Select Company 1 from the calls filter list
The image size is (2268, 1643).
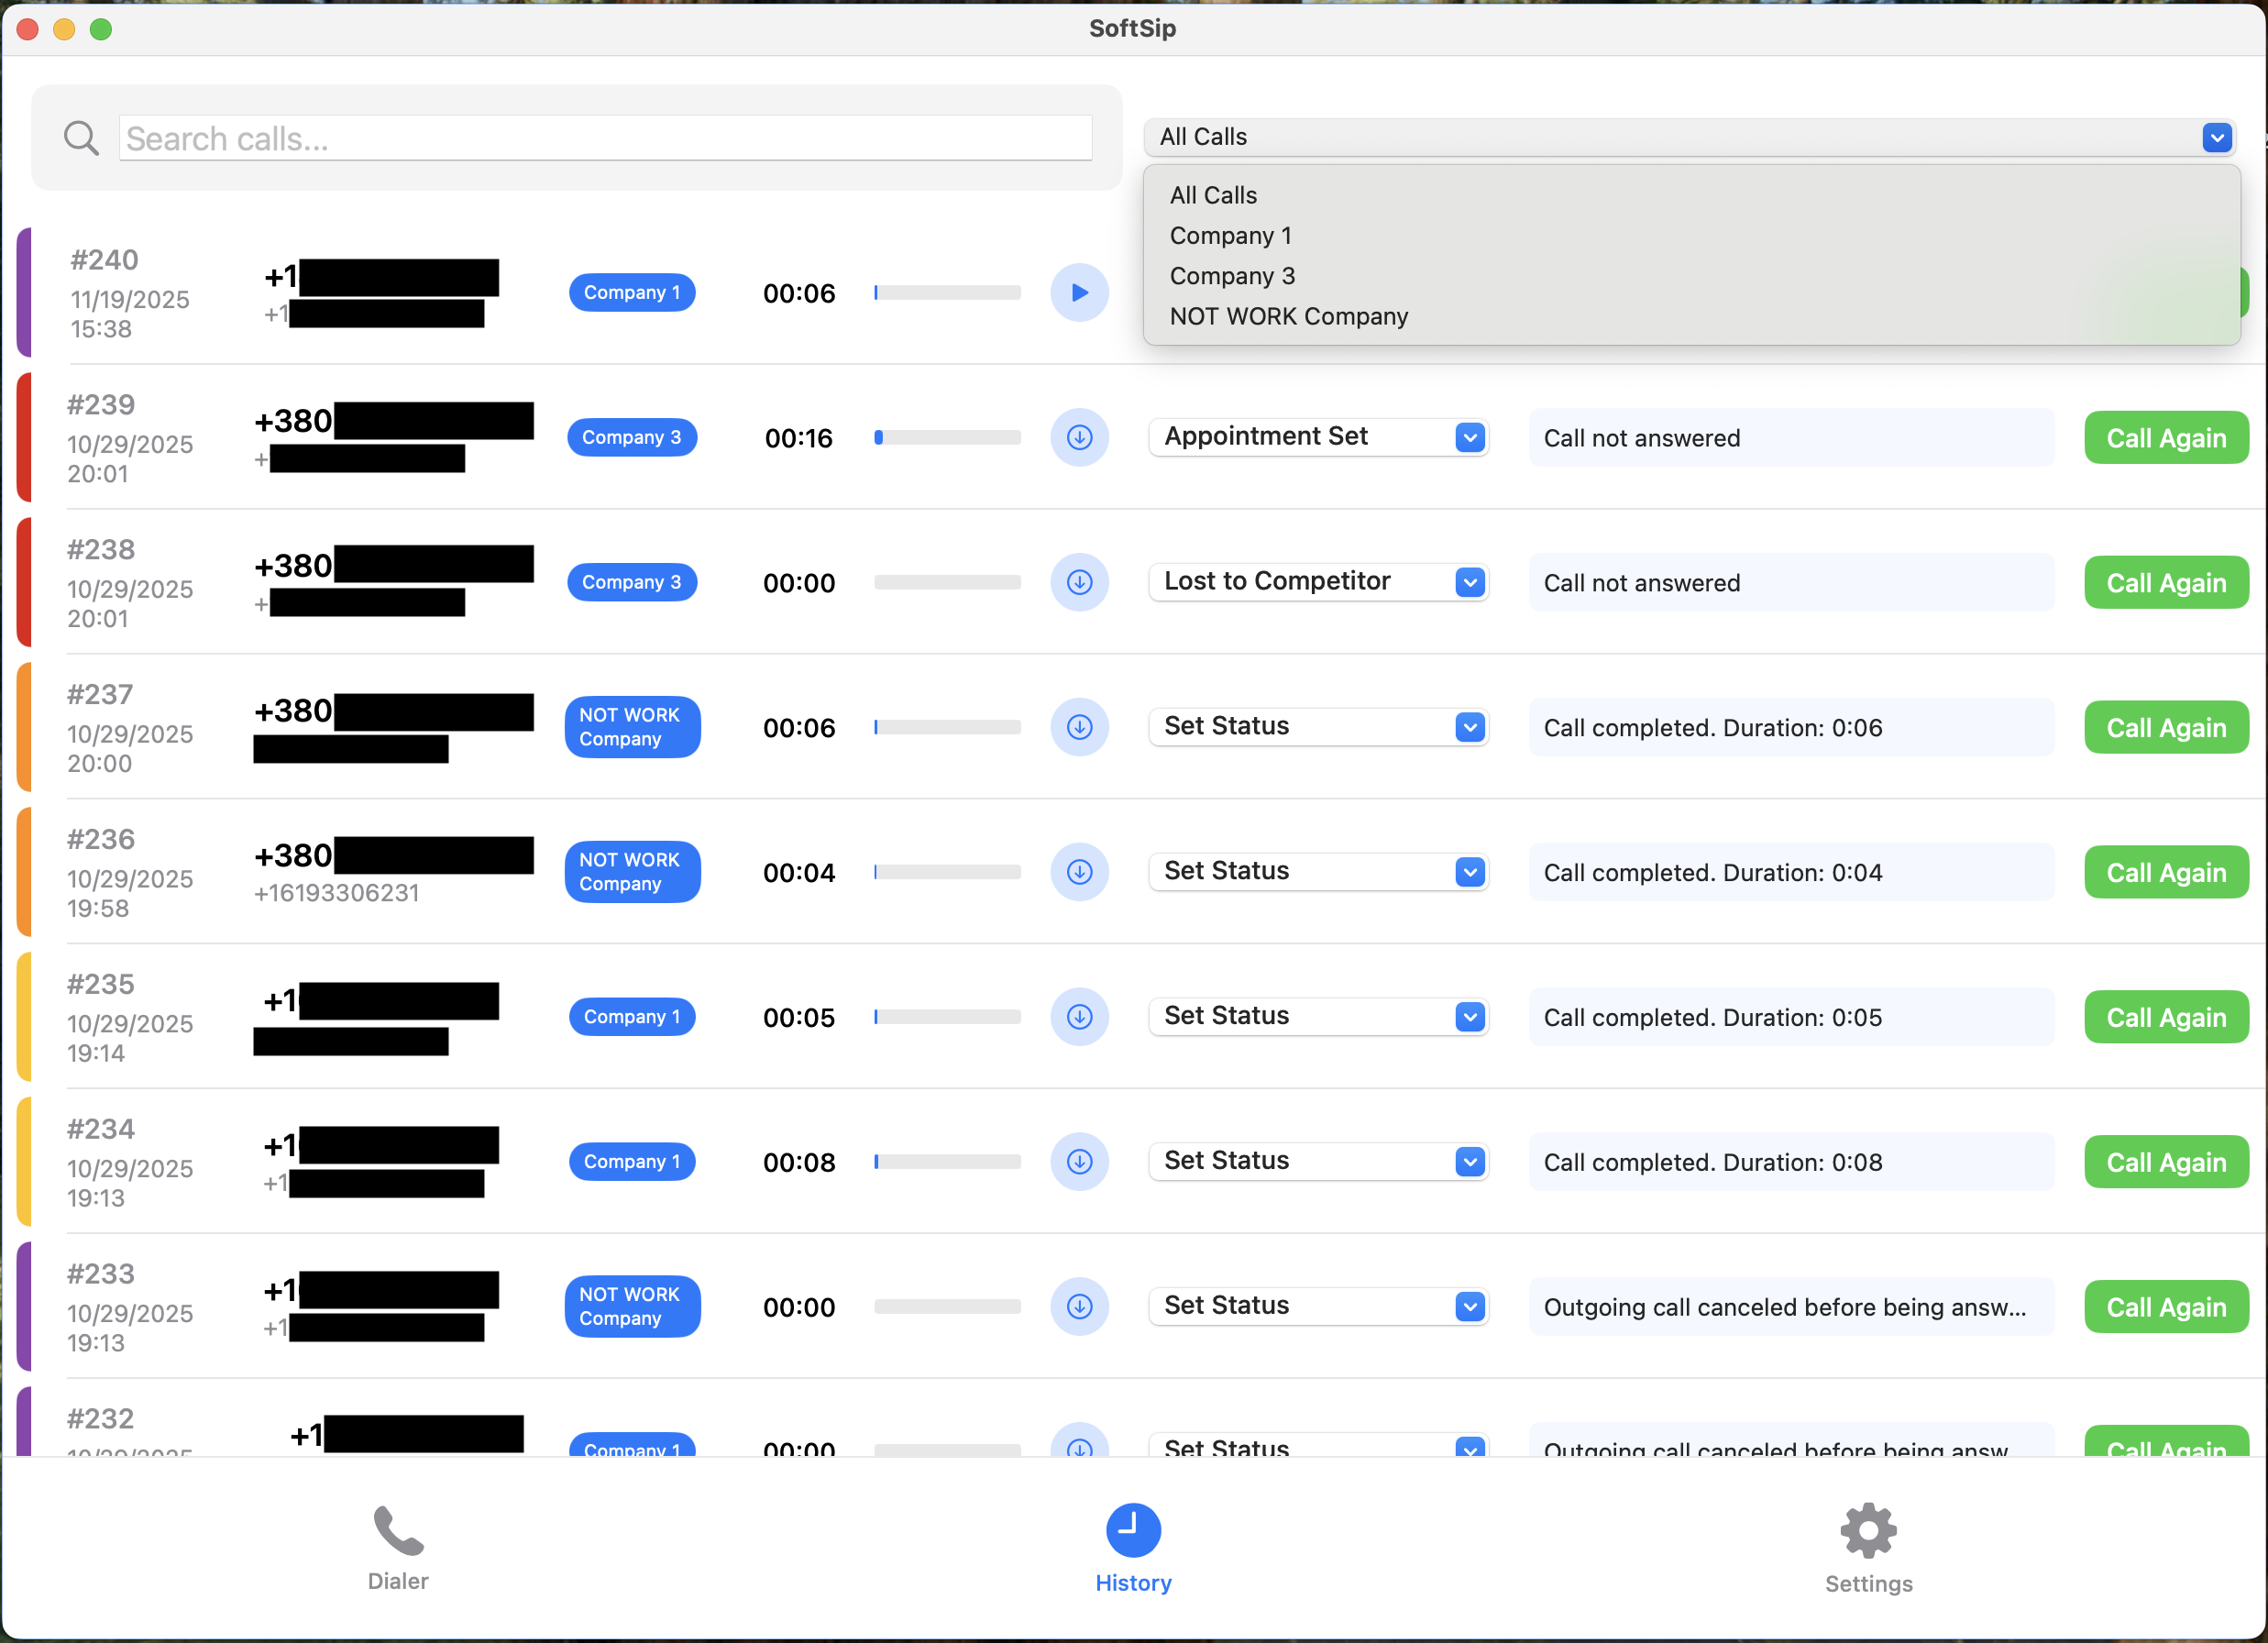tap(1231, 235)
